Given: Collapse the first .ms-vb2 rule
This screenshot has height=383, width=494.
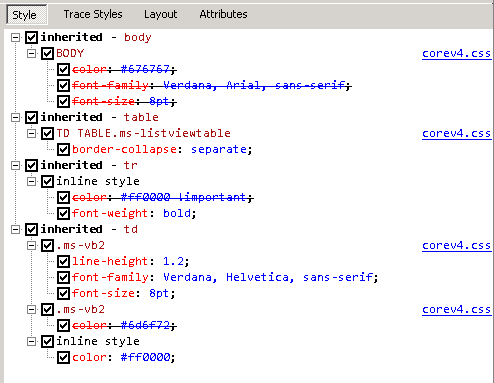Looking at the screenshot, I should (x=31, y=245).
